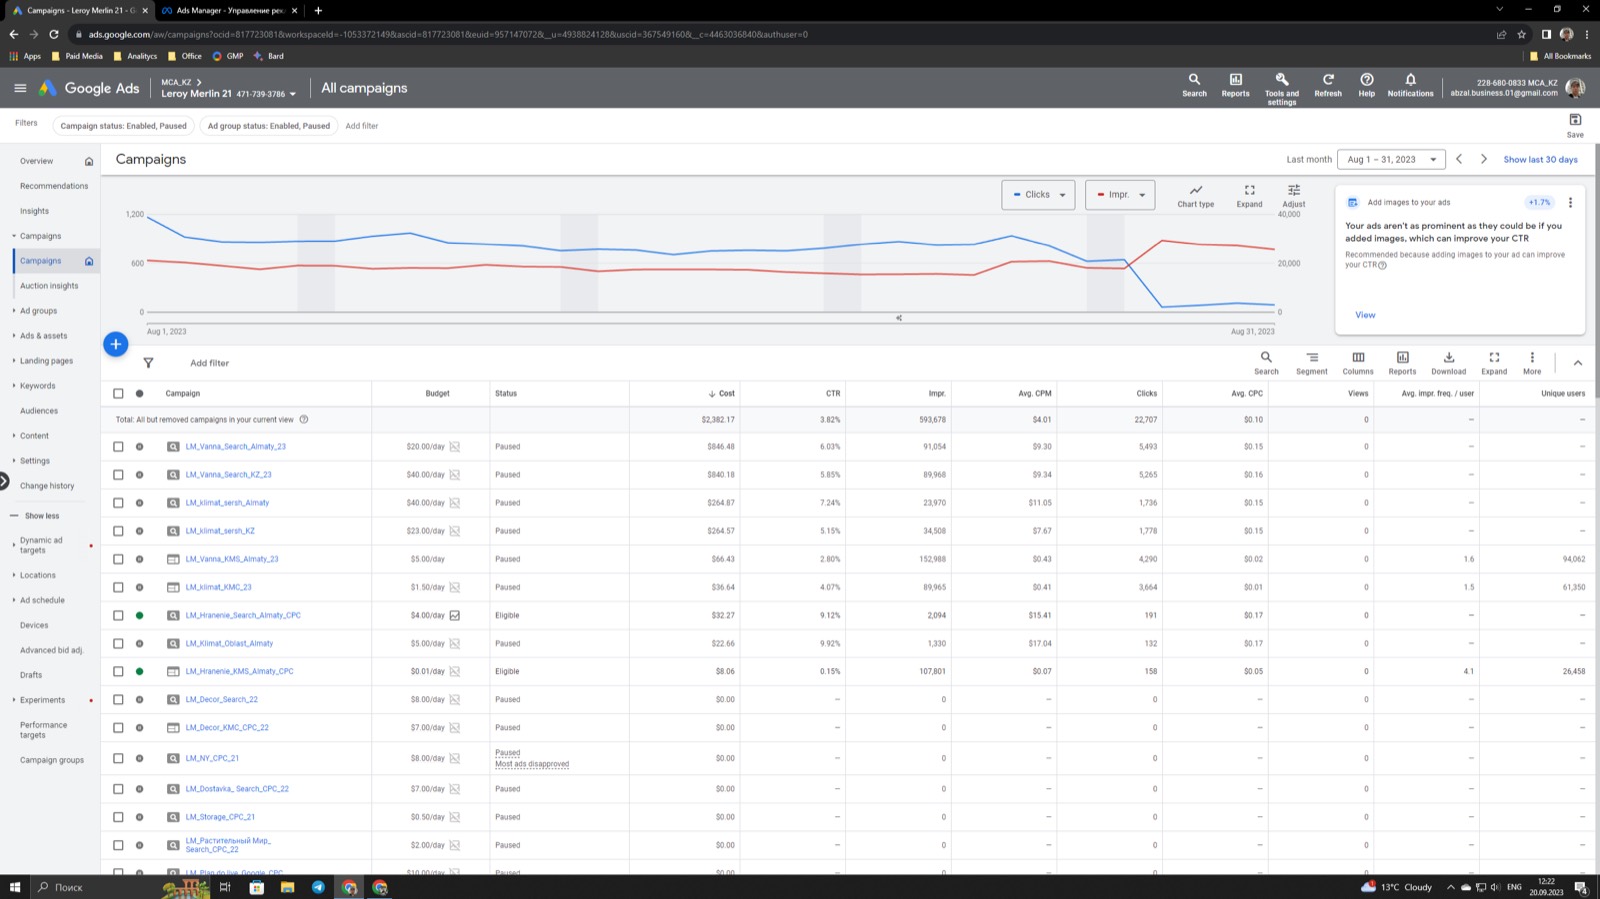Click the page vertical scrollbar

[1596, 270]
